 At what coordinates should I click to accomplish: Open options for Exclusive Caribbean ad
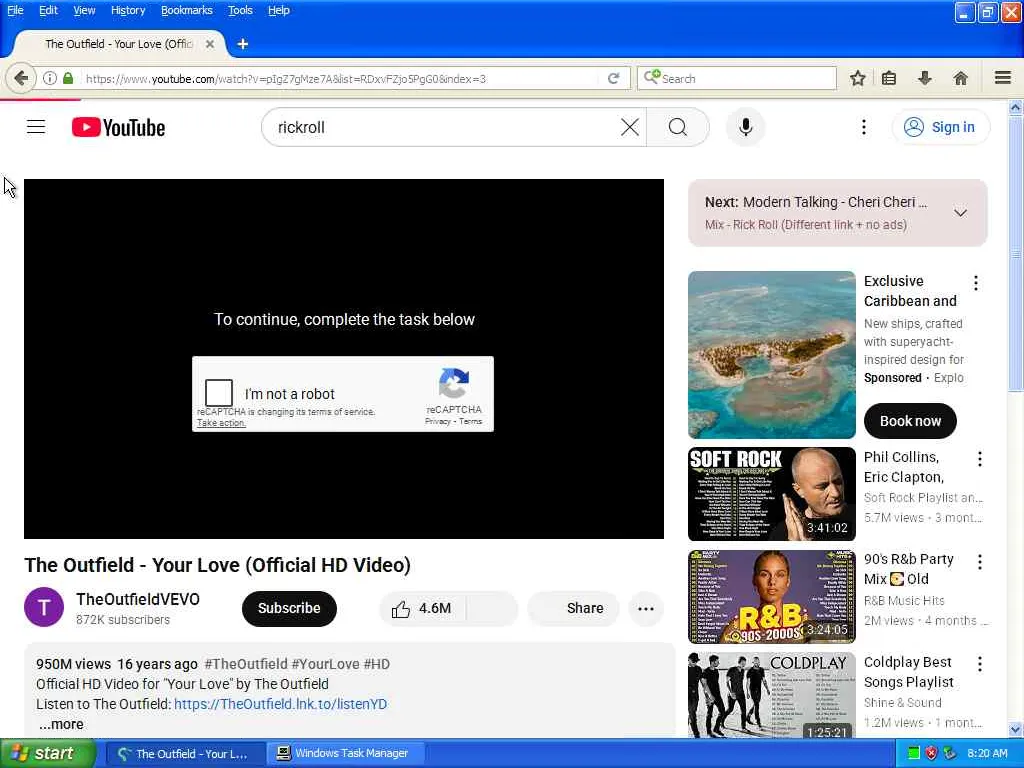[x=976, y=283]
